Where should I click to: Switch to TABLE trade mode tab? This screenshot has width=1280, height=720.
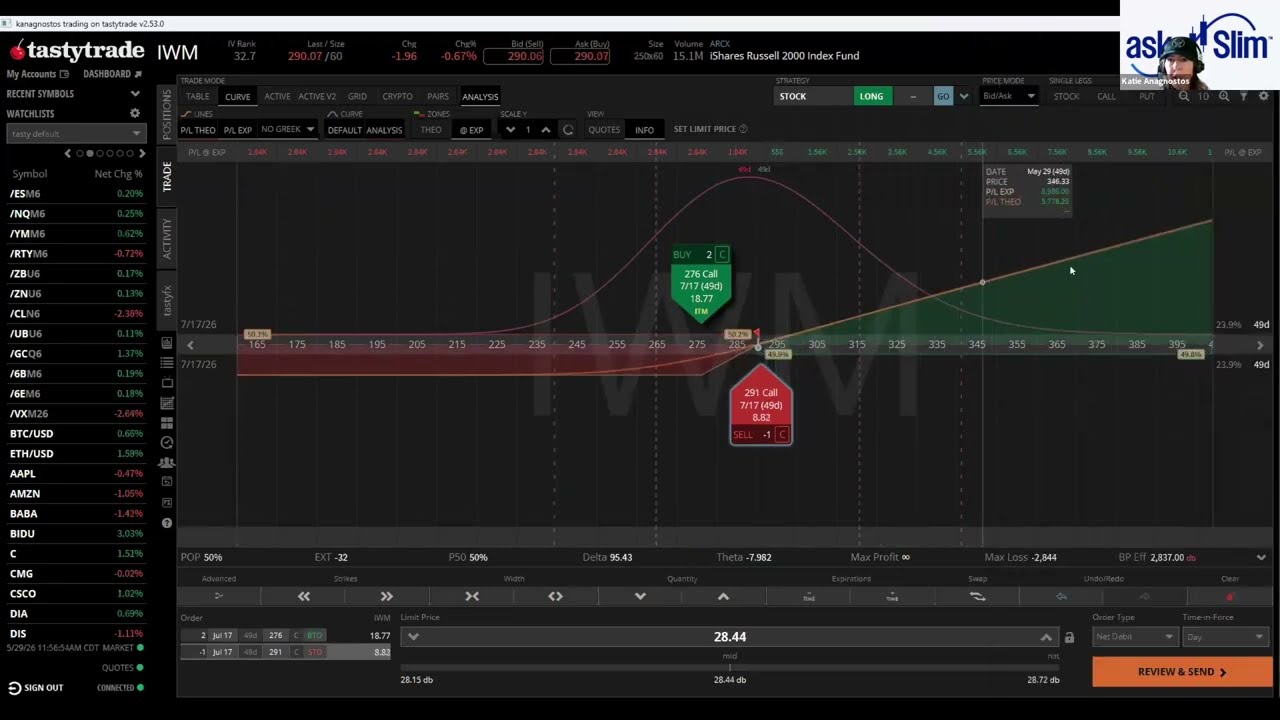coord(198,97)
